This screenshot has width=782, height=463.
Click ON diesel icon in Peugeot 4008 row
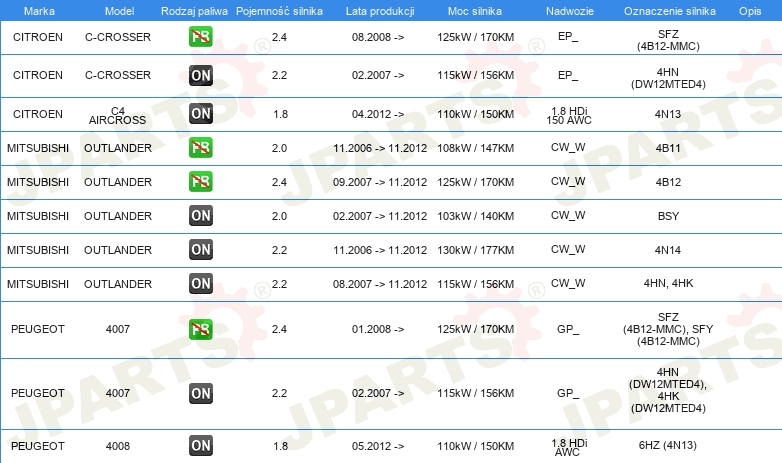tap(200, 446)
